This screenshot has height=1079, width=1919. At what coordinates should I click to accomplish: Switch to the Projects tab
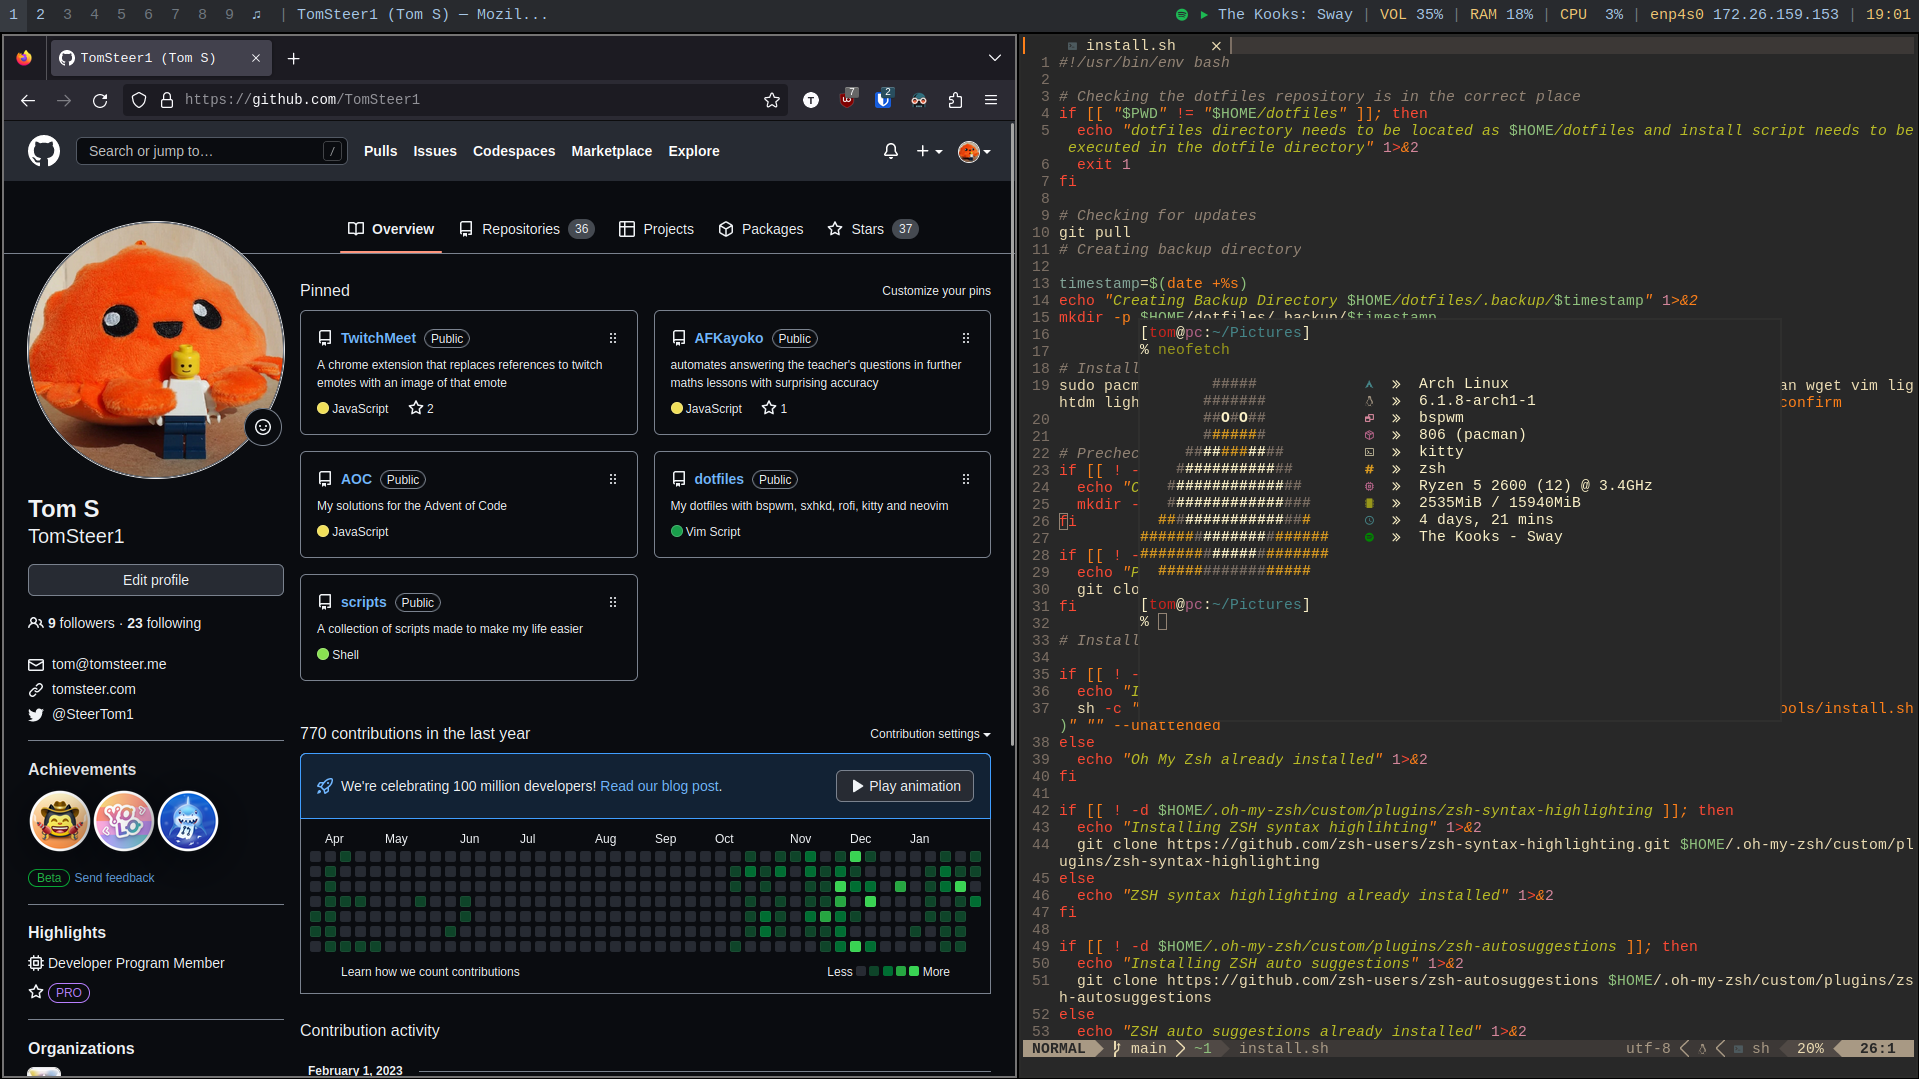[x=656, y=229]
